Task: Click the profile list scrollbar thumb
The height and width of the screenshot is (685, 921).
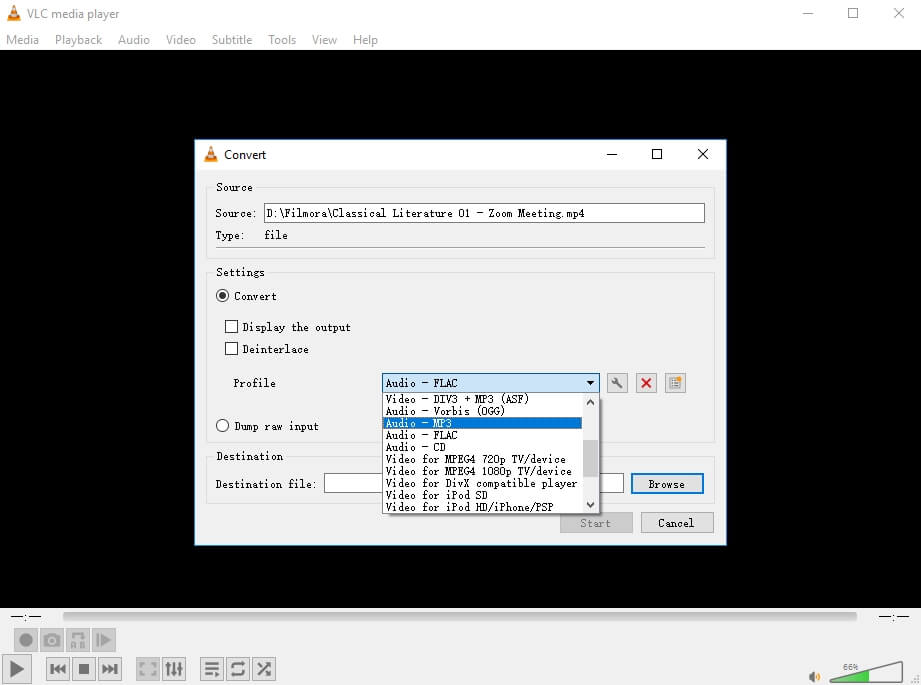Action: coord(590,459)
